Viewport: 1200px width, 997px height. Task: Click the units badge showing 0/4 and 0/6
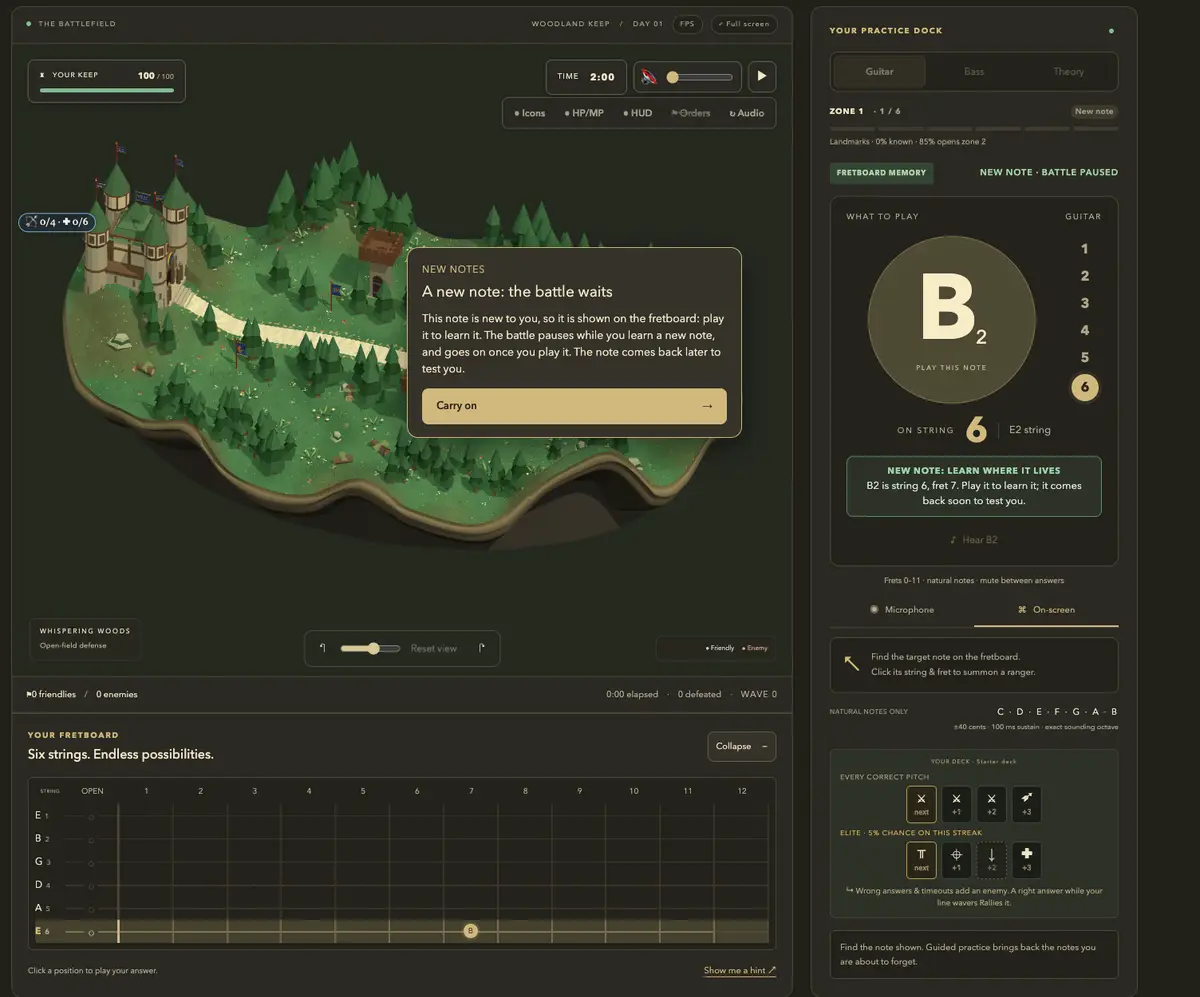[57, 222]
